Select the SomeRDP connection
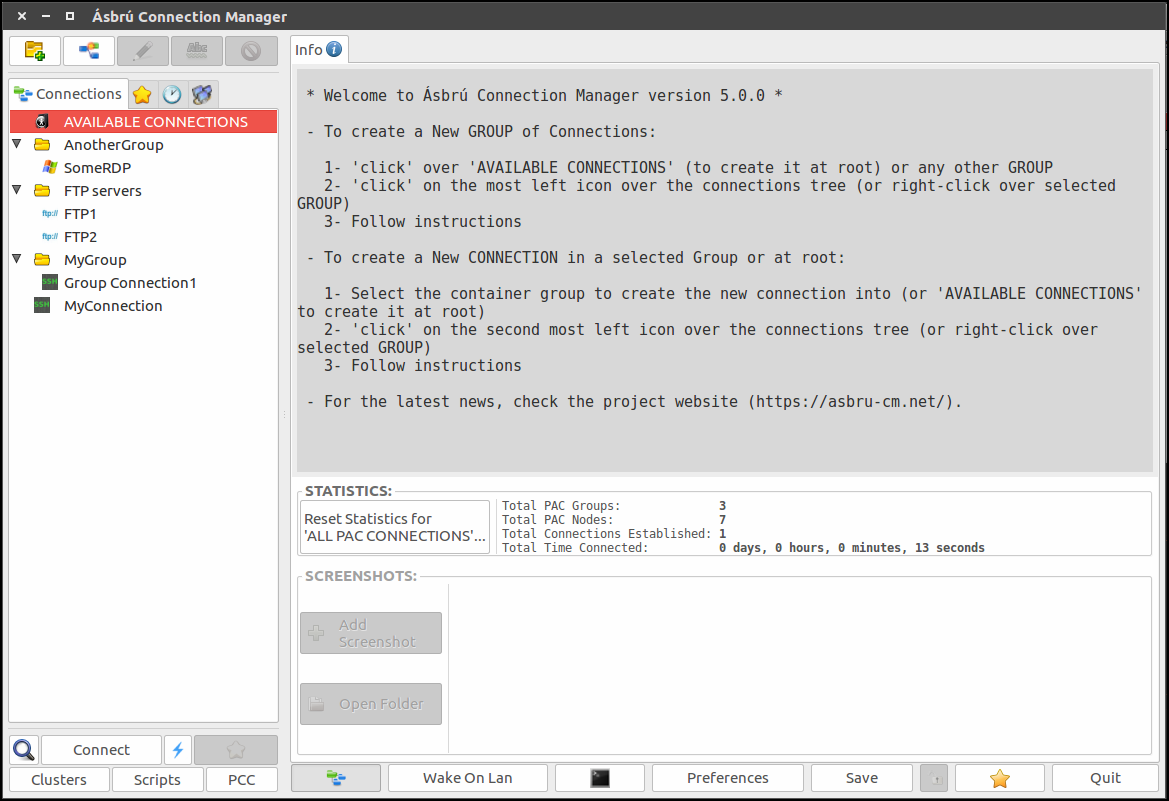Image resolution: width=1169 pixels, height=801 pixels. pos(97,168)
